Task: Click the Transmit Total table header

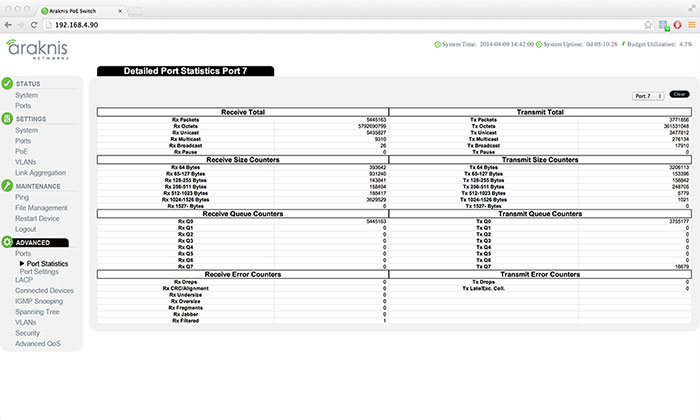Action: click(540, 112)
